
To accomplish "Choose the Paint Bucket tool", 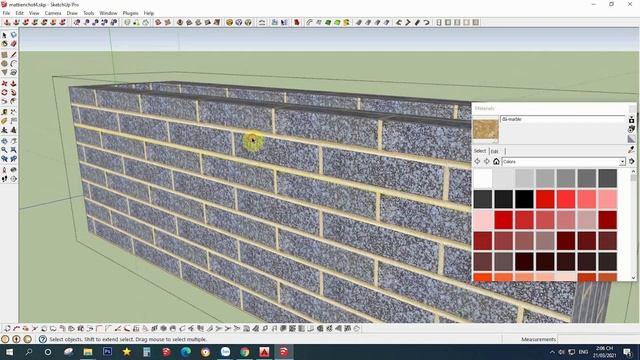I will click(x=4, y=44).
